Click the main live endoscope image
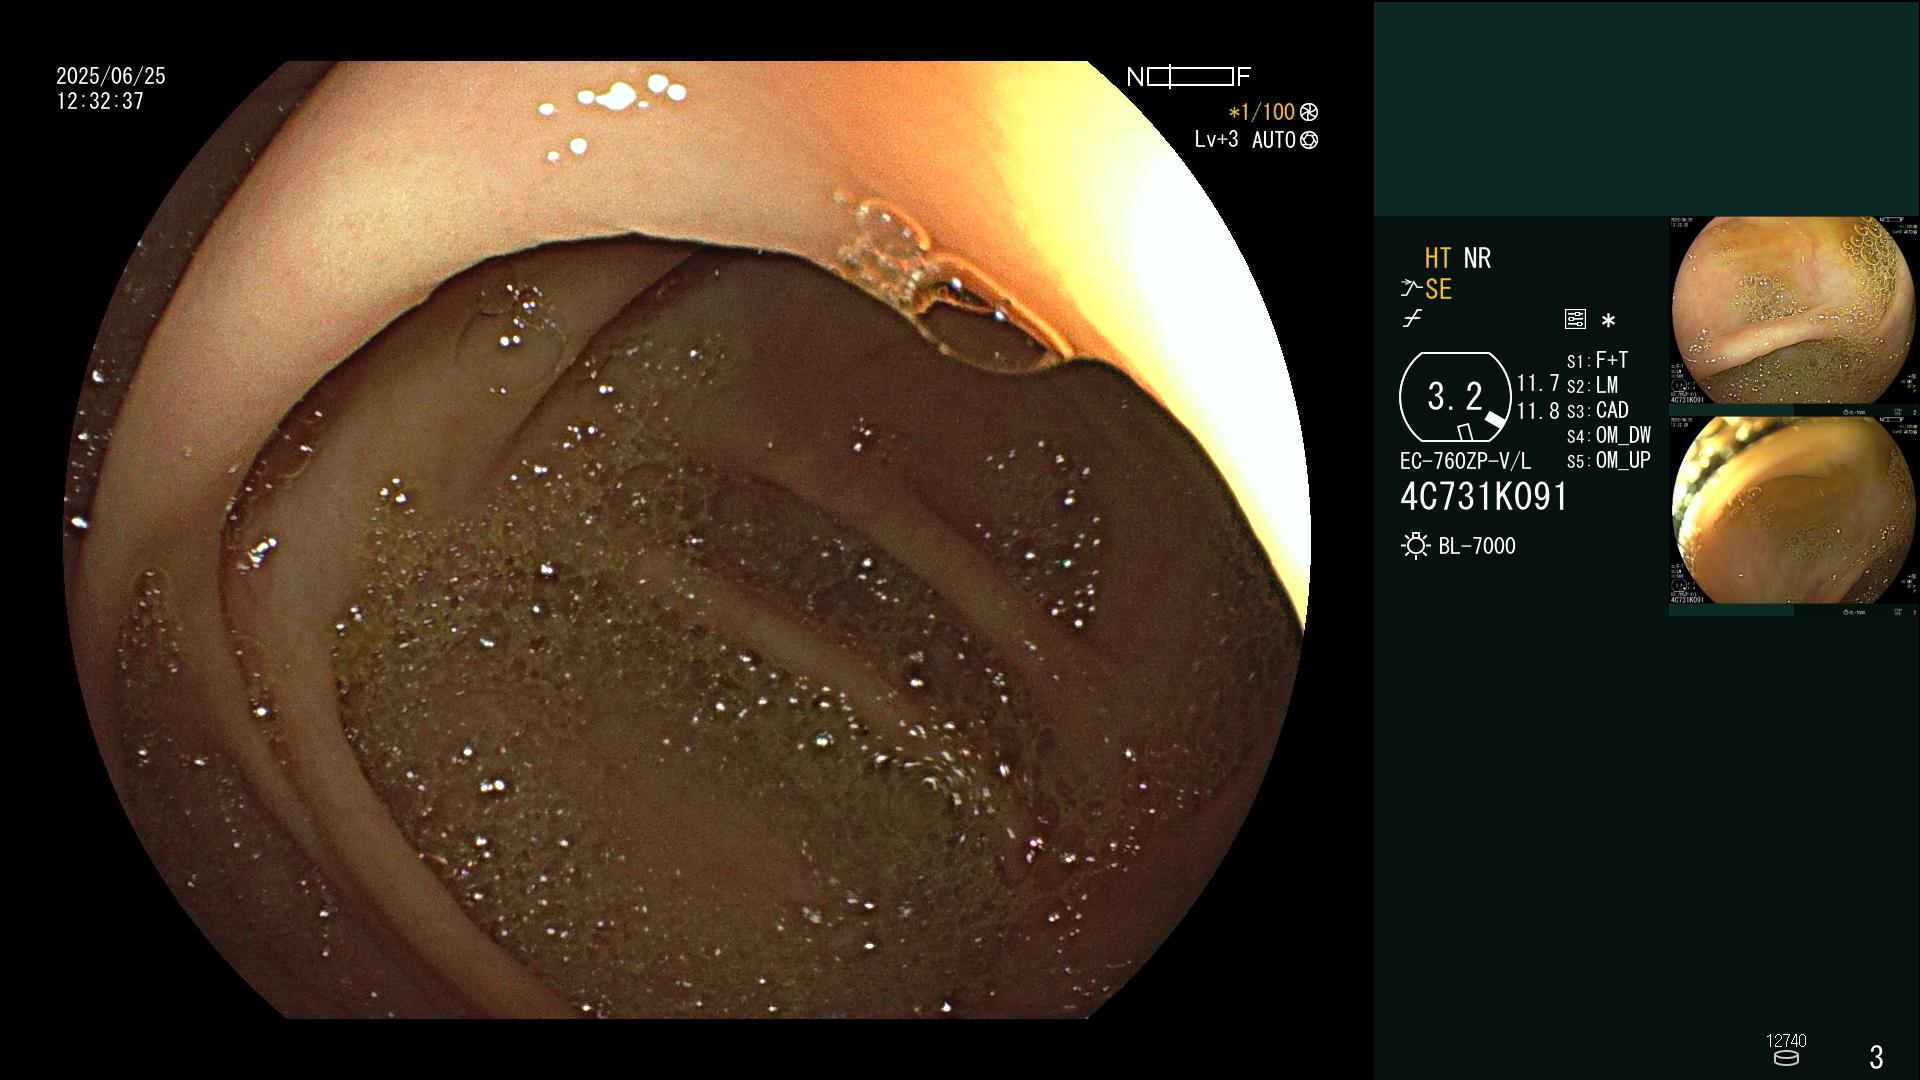The height and width of the screenshot is (1080, 1920). tap(687, 540)
